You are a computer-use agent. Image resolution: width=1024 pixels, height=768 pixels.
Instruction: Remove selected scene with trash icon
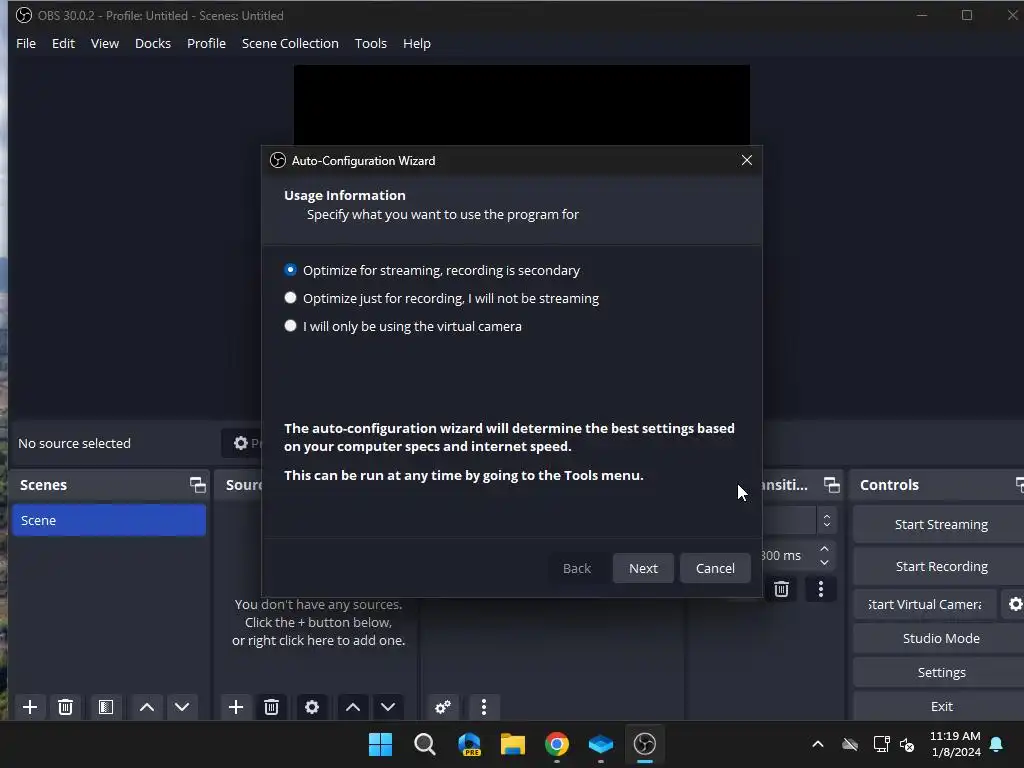coord(65,707)
